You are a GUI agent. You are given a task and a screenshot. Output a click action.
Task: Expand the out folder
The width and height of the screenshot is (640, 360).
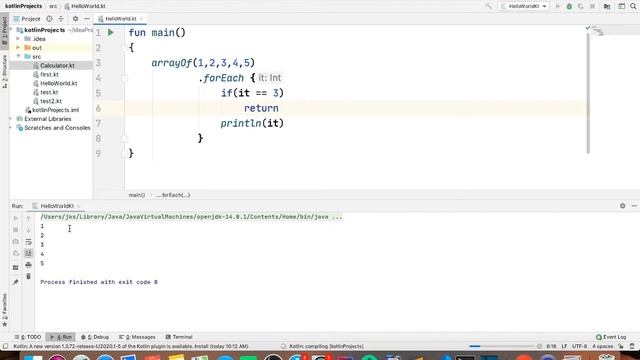pyautogui.click(x=18, y=48)
